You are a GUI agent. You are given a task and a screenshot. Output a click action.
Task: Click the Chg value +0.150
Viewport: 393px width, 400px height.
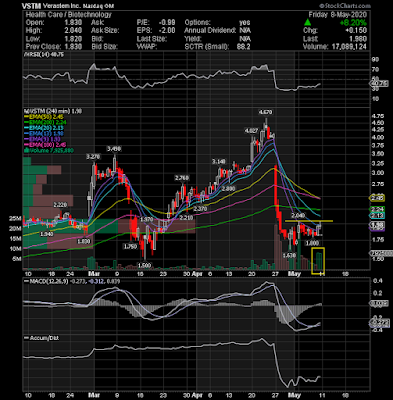[x=356, y=30]
